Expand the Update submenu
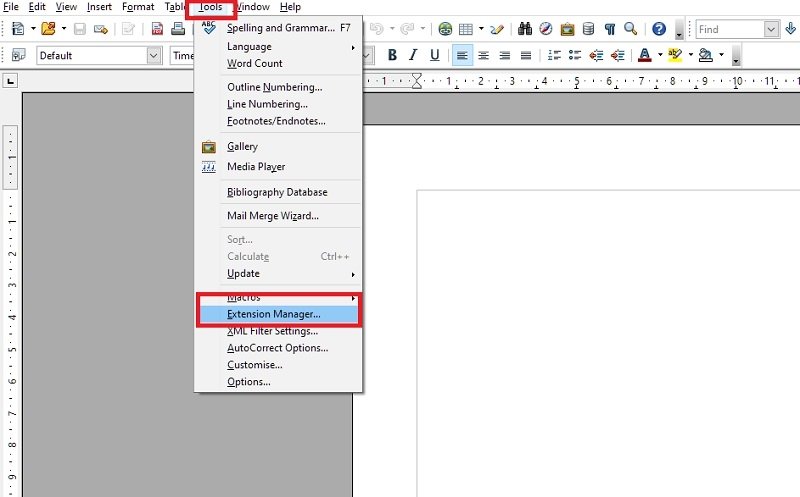Viewport: 800px width, 497px height. [279, 274]
